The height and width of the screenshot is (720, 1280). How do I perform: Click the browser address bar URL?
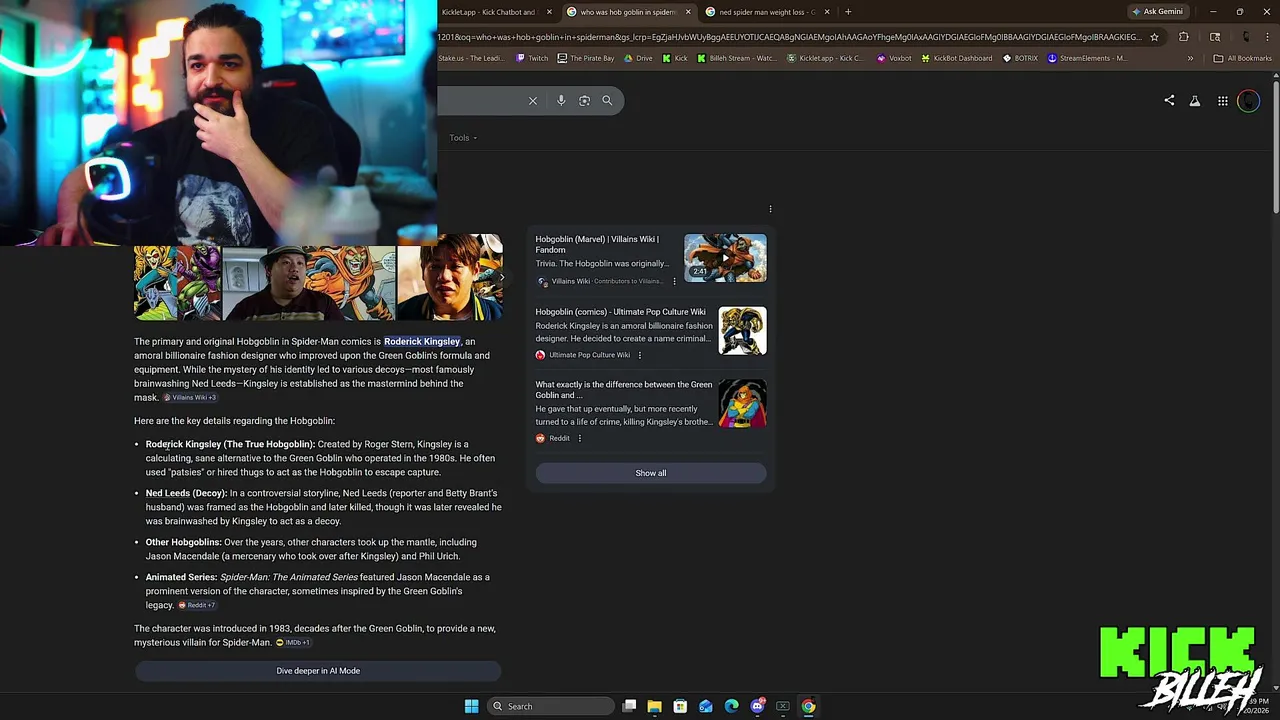[790, 37]
